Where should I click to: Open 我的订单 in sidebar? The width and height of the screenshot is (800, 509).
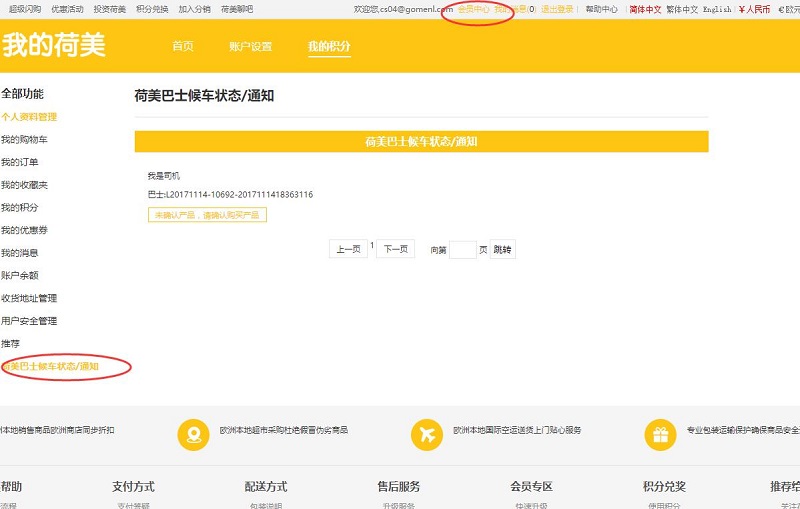[x=19, y=162]
